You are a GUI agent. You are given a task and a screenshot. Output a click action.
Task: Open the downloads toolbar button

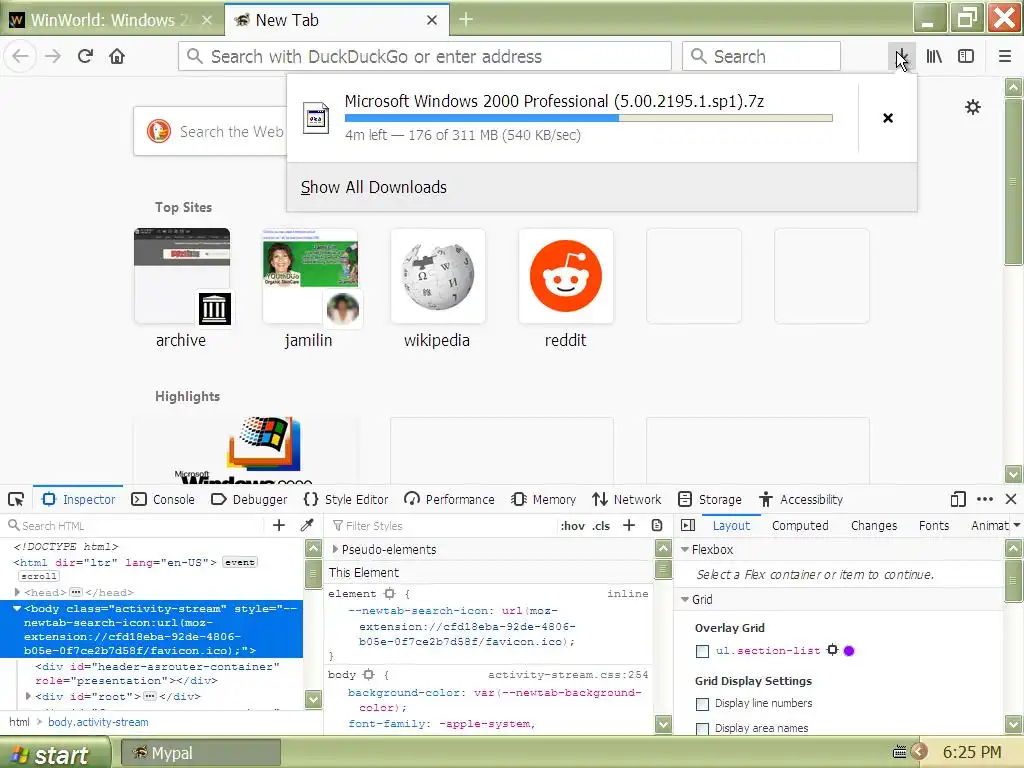pyautogui.click(x=901, y=56)
